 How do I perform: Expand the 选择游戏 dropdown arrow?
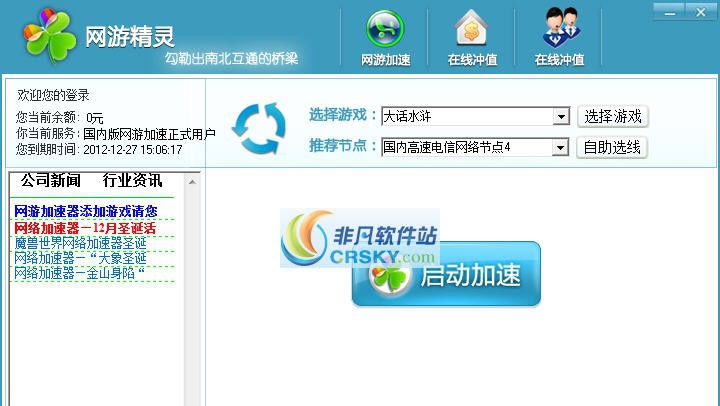(561, 117)
